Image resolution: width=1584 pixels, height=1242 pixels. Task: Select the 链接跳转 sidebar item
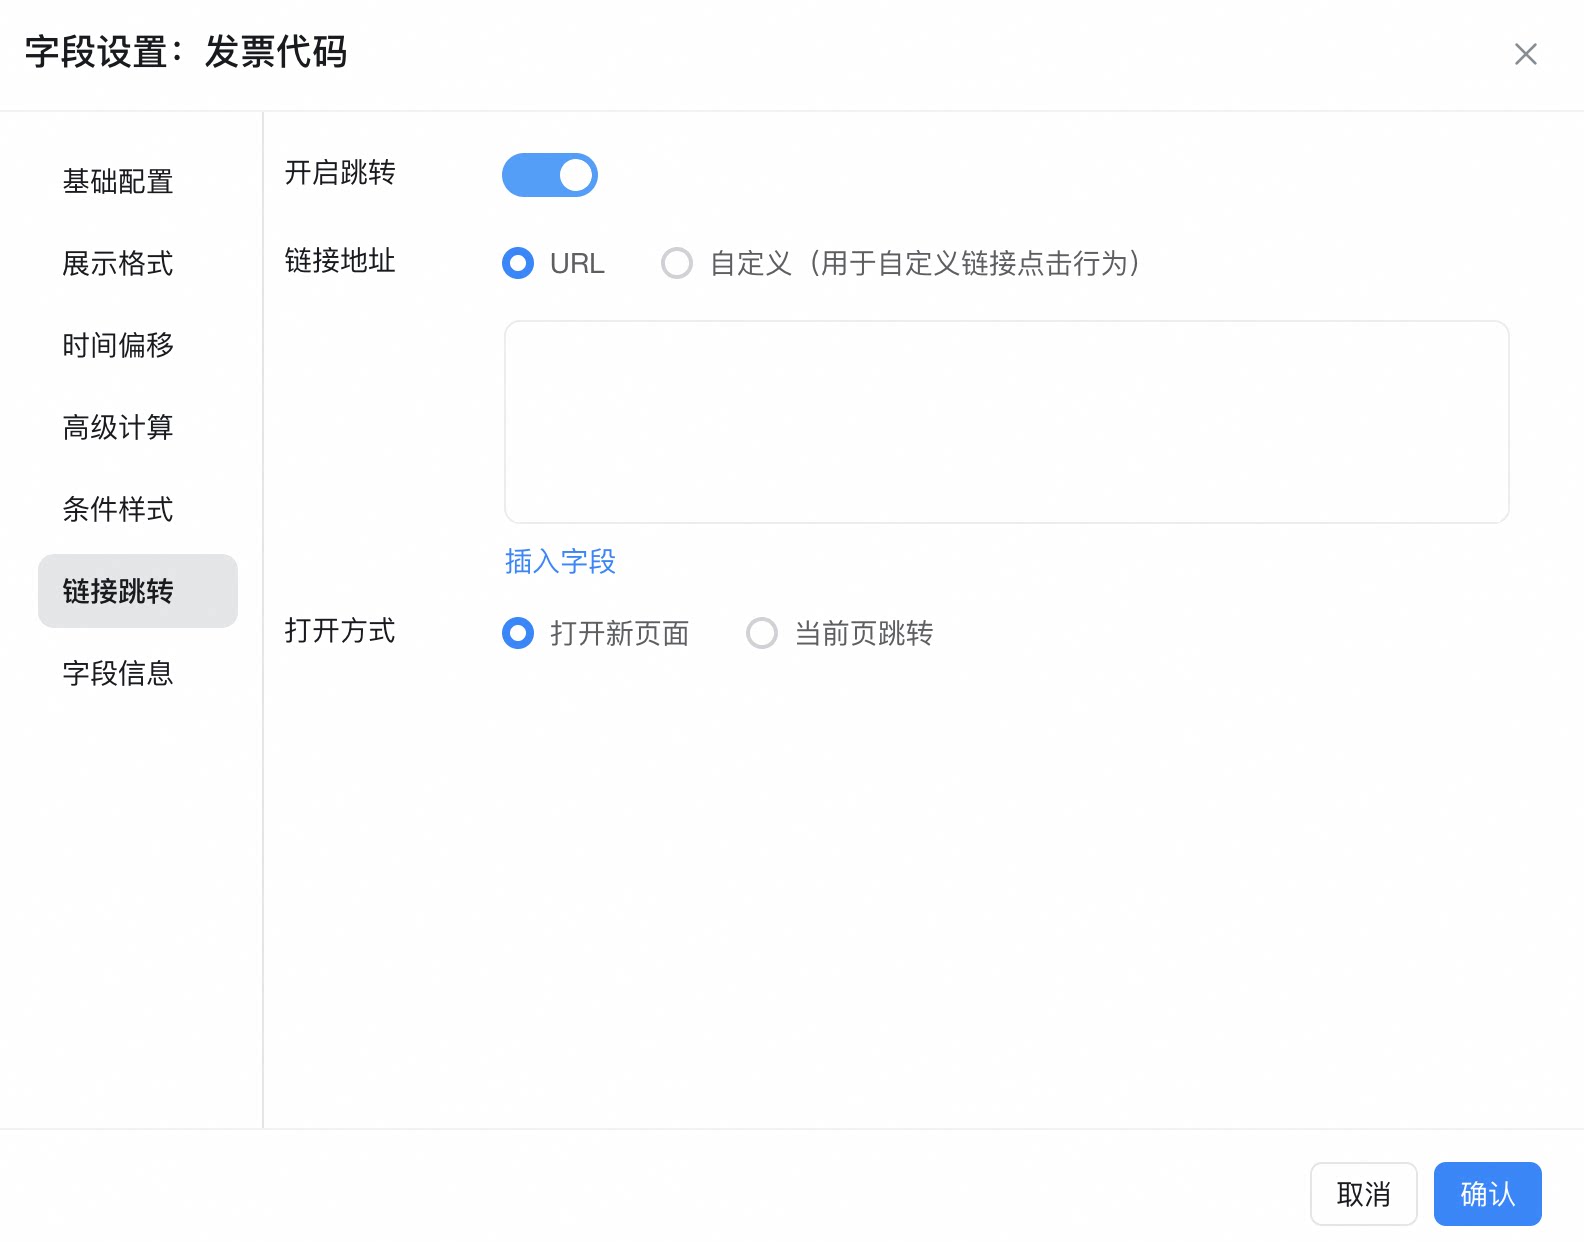click(138, 591)
